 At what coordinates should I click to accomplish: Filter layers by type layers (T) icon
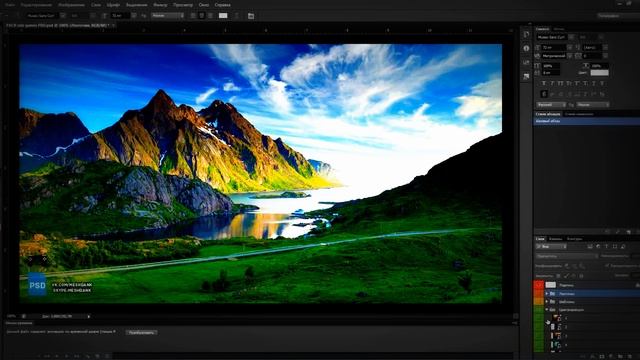[607, 247]
